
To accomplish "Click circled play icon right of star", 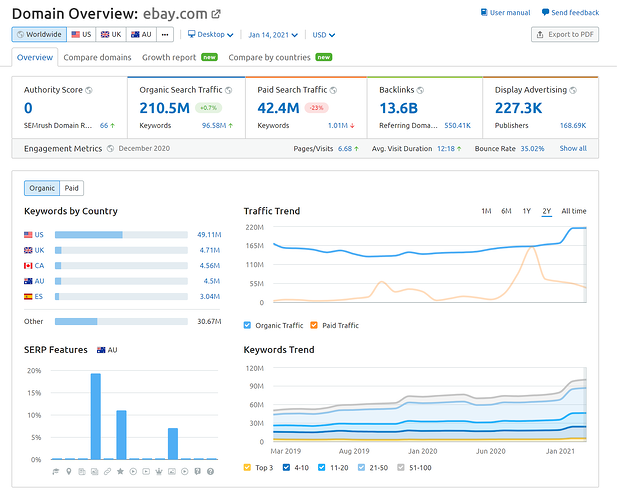I will (x=133, y=472).
